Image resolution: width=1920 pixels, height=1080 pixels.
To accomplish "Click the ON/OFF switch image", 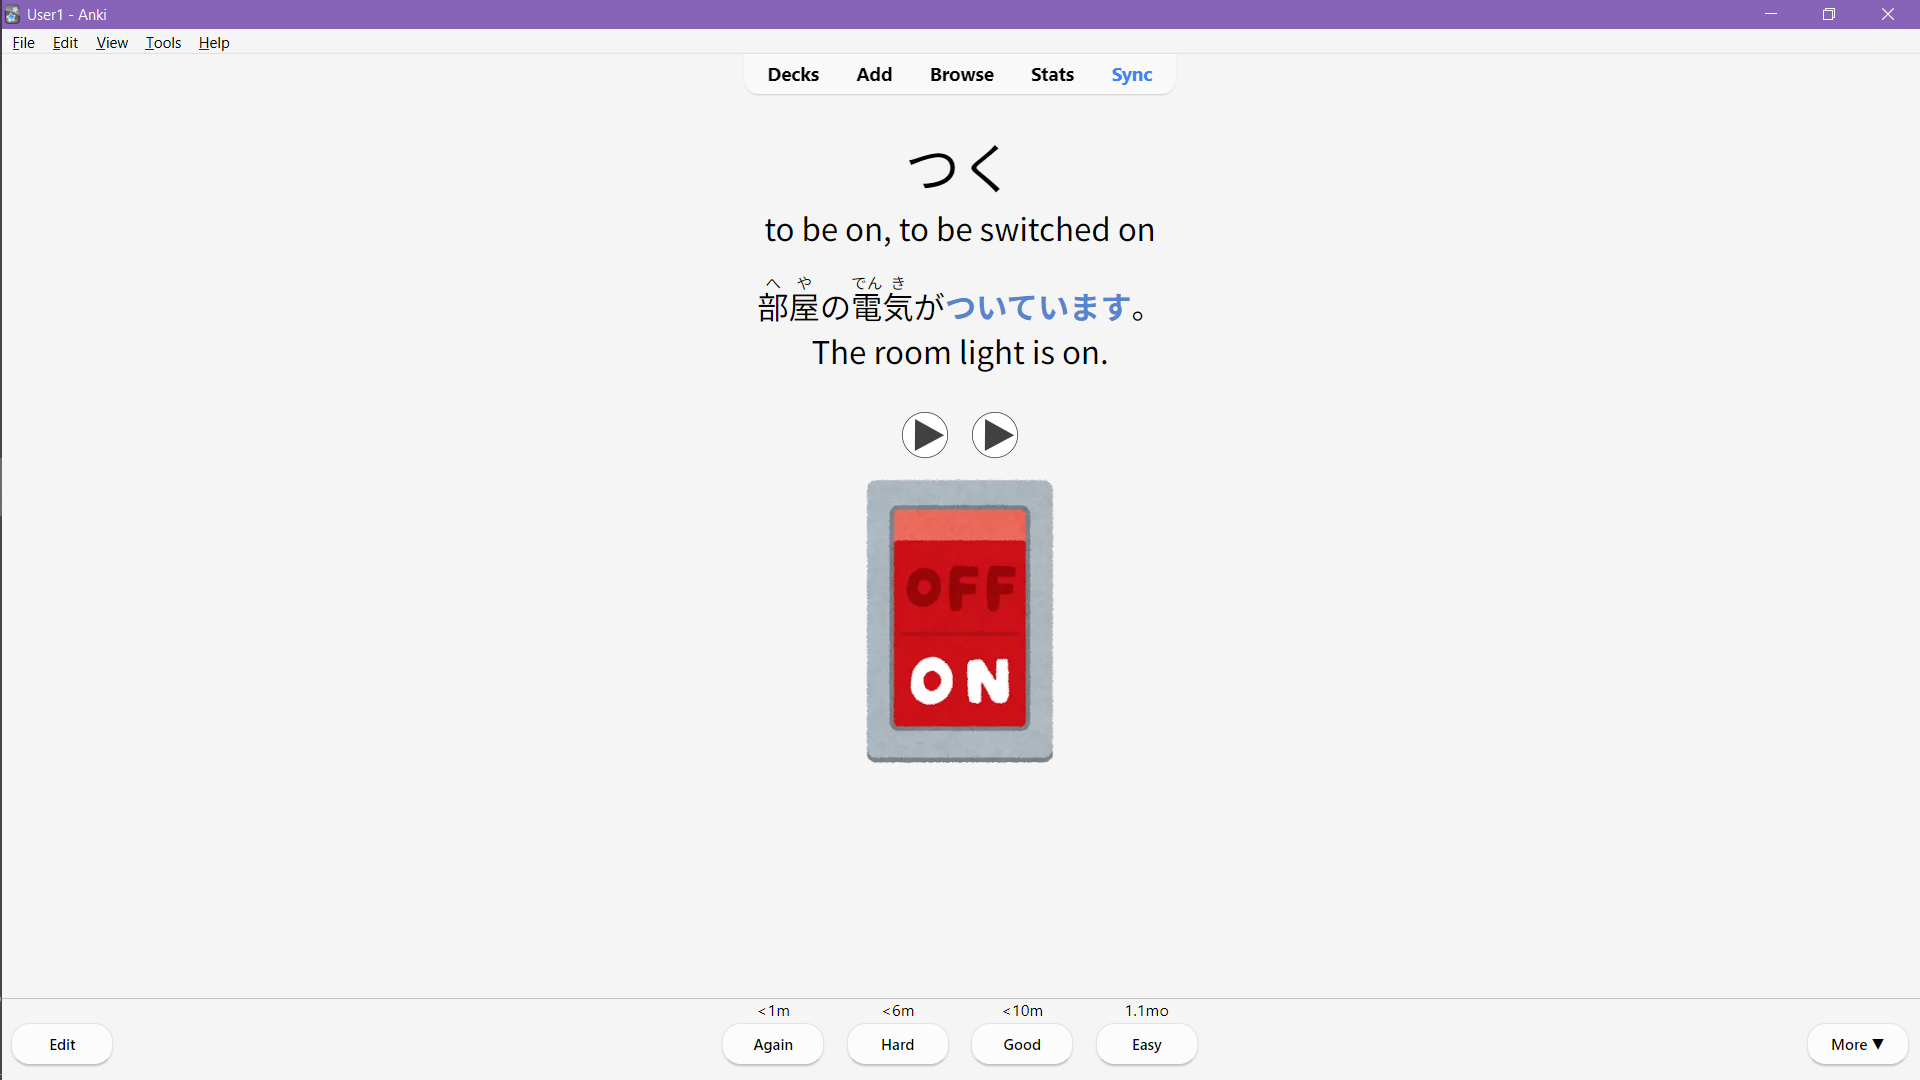I will point(959,621).
